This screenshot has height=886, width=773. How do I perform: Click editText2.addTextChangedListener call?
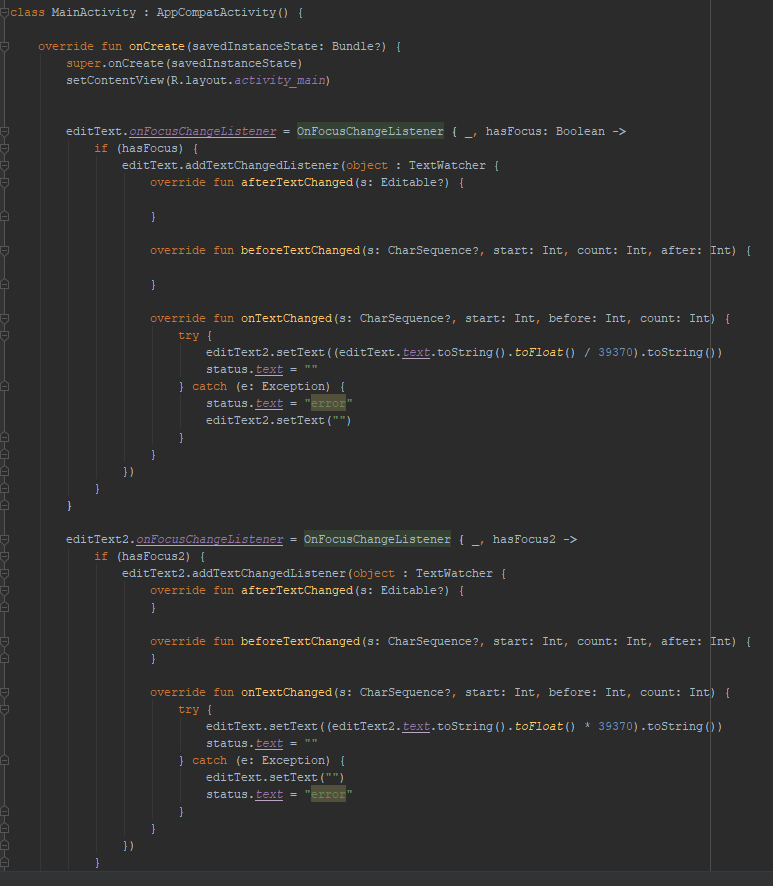[x=234, y=574]
